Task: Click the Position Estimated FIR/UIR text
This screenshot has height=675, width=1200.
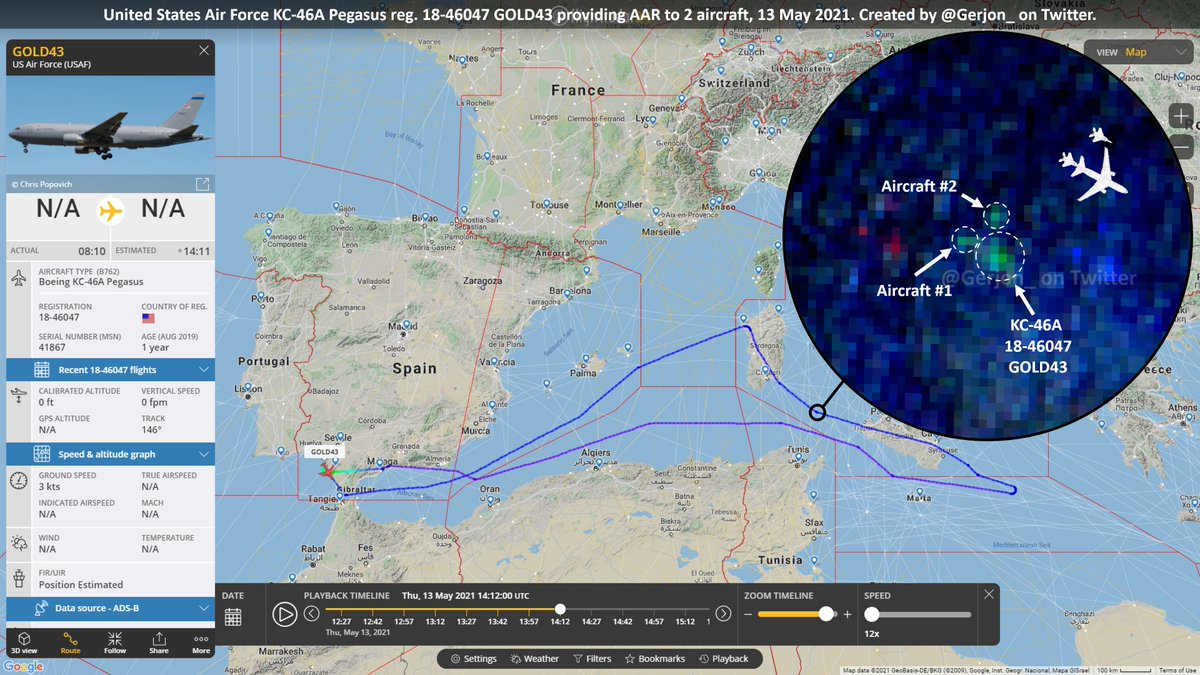Action: tap(81, 584)
